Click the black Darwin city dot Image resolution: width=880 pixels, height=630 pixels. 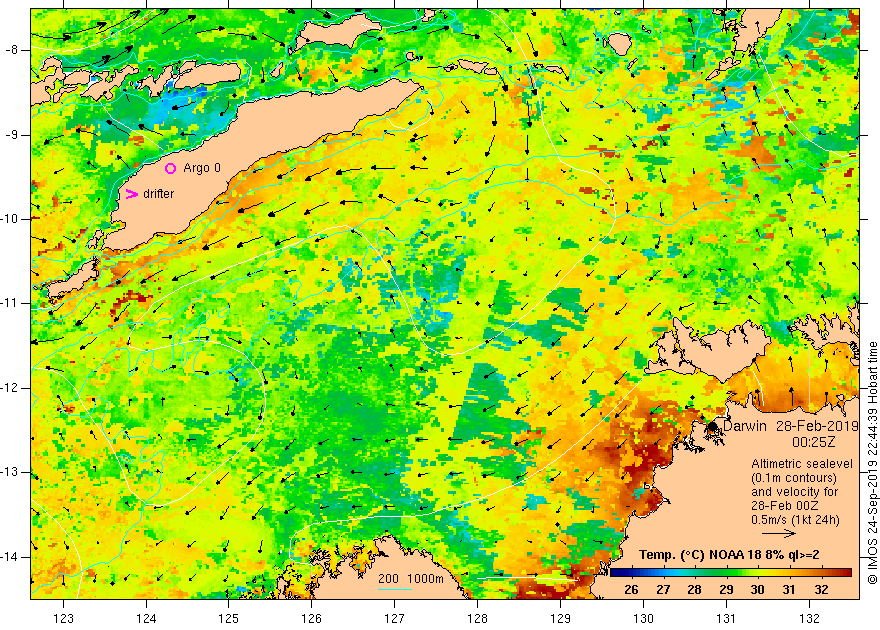712,426
